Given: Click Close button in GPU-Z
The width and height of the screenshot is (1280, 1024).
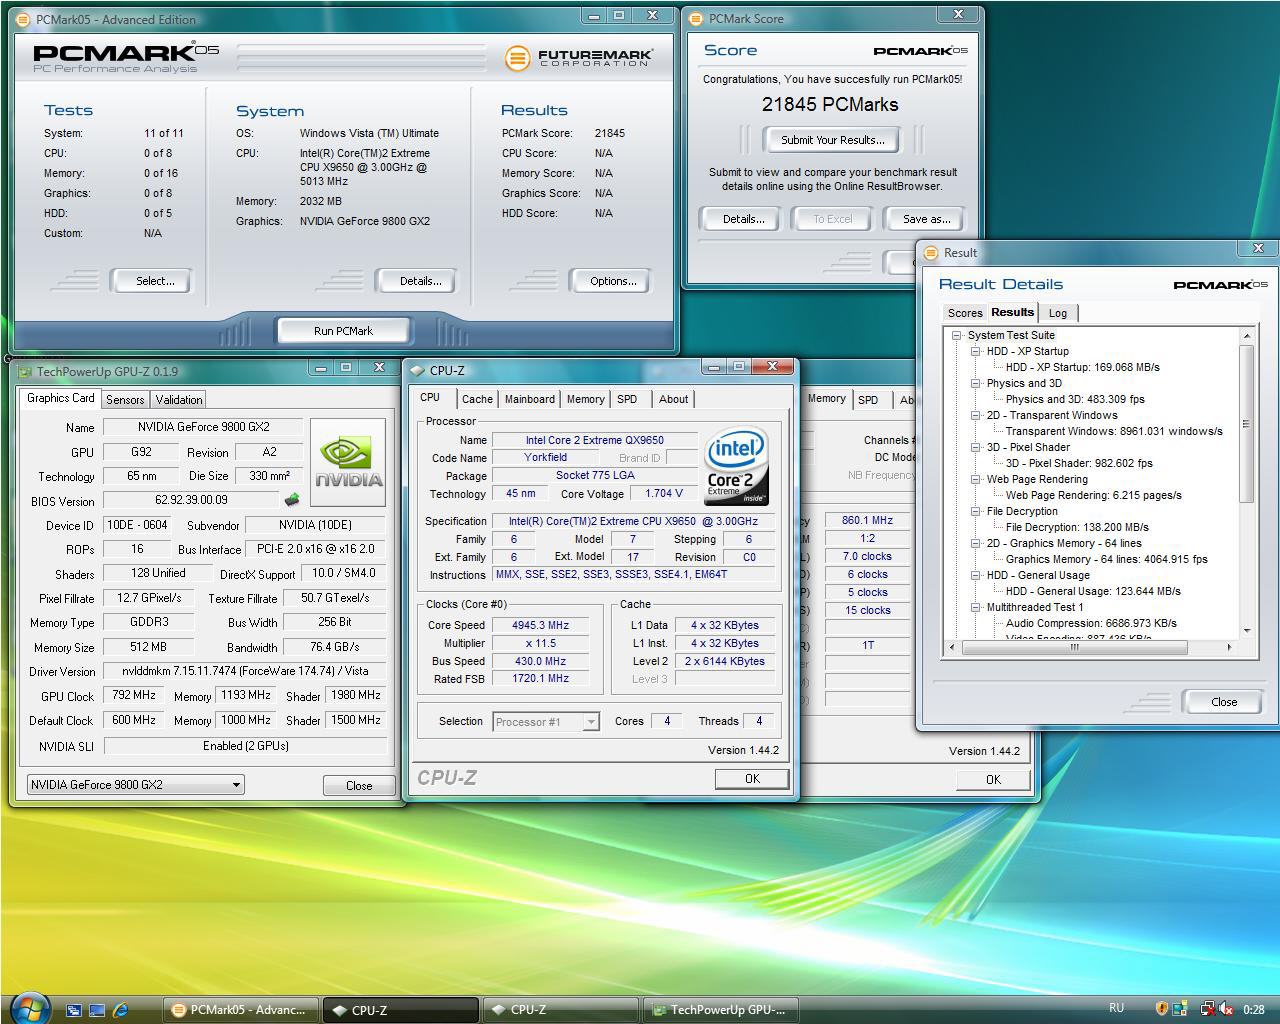Looking at the screenshot, I should pos(359,786).
